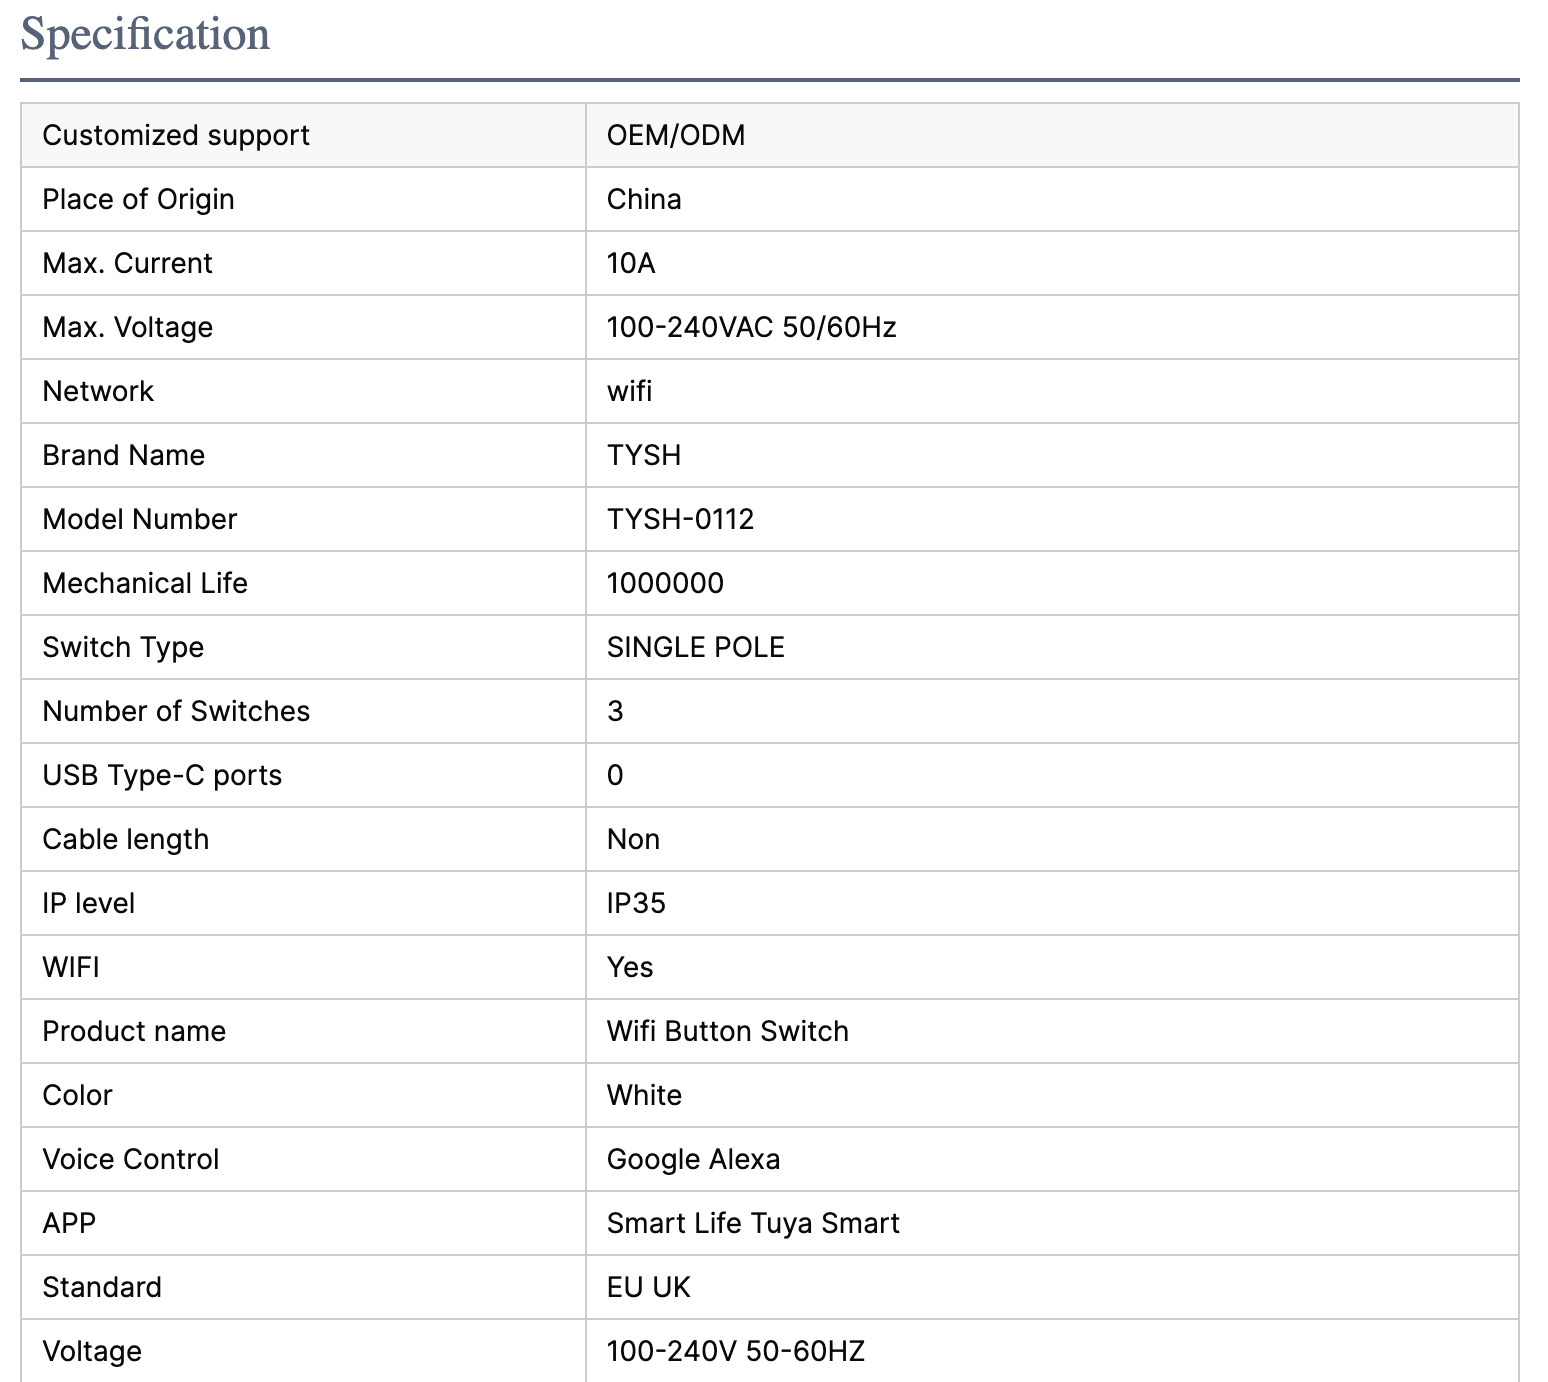Click the Network row label

coord(98,391)
